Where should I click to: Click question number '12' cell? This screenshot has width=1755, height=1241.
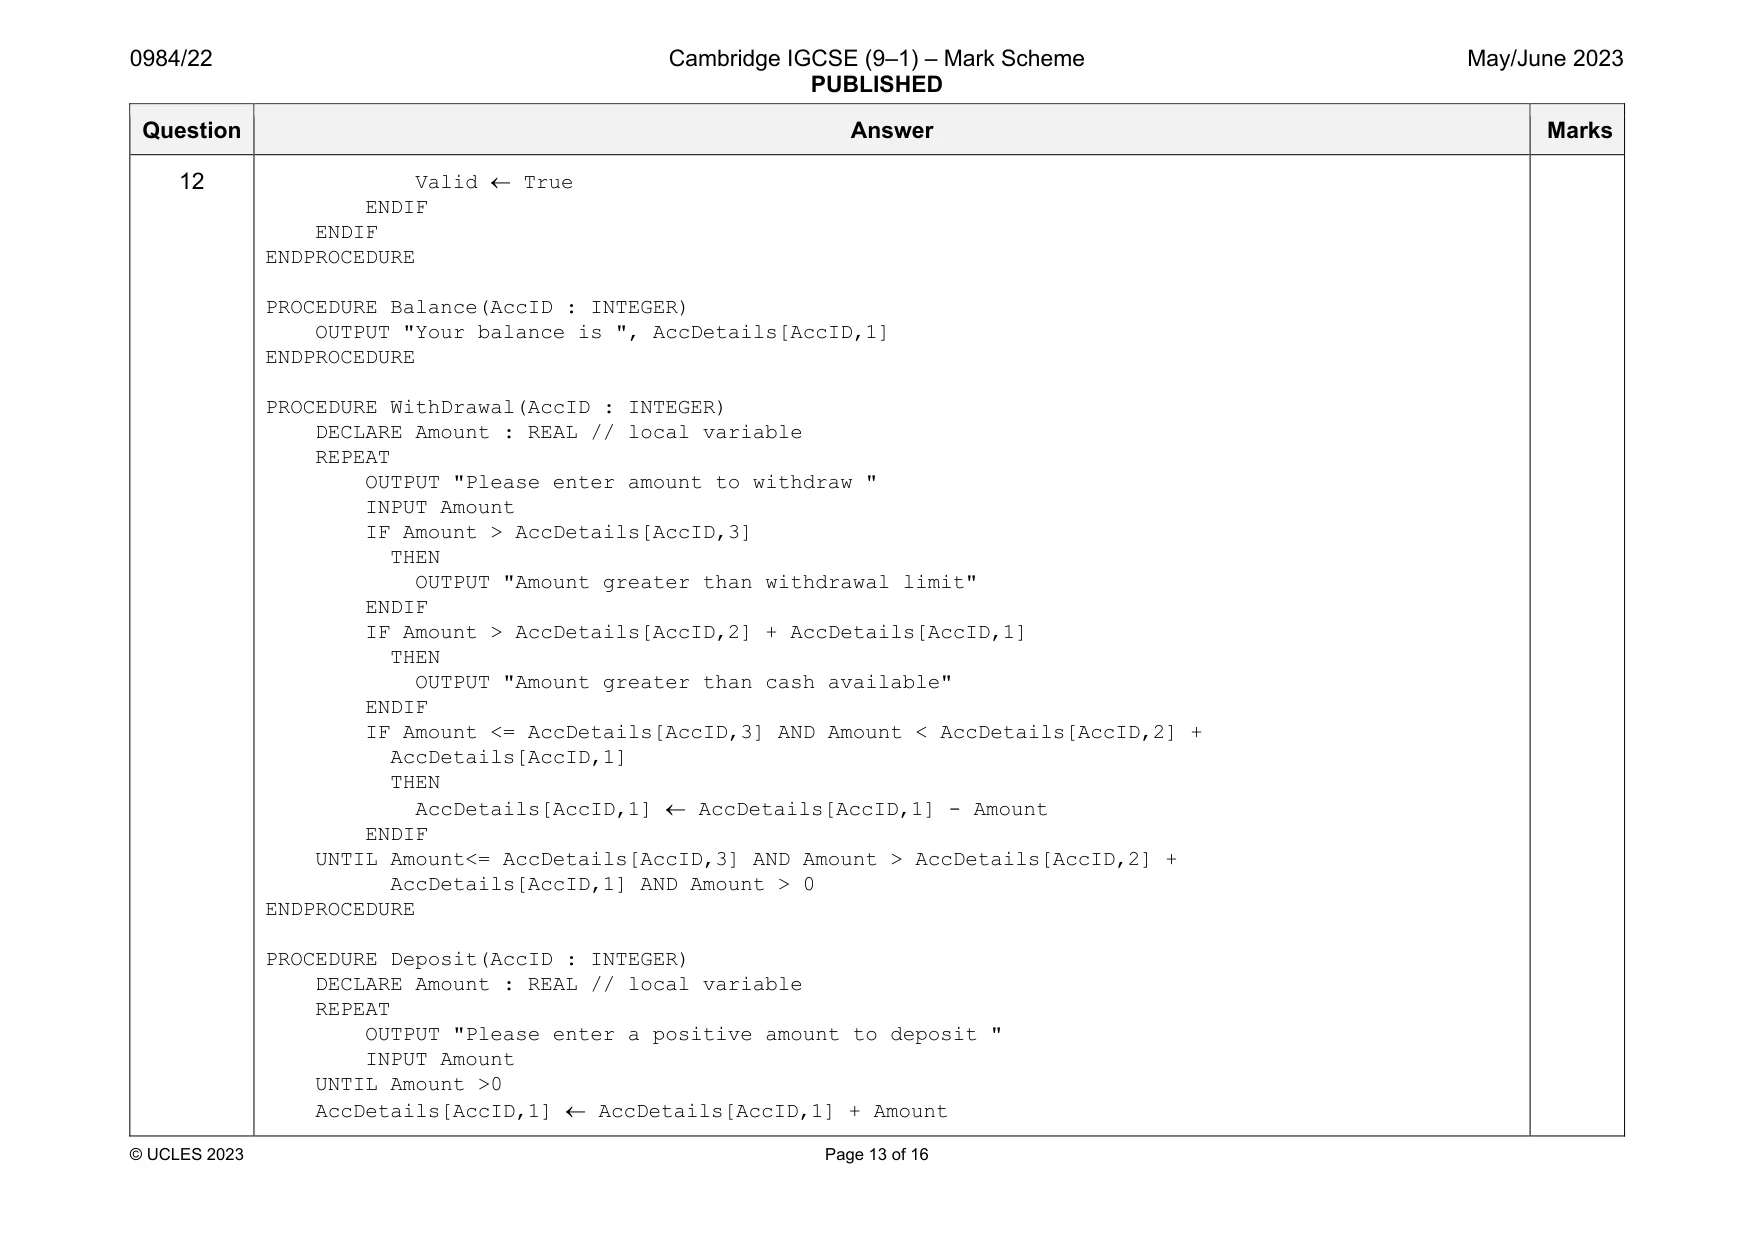pyautogui.click(x=191, y=181)
